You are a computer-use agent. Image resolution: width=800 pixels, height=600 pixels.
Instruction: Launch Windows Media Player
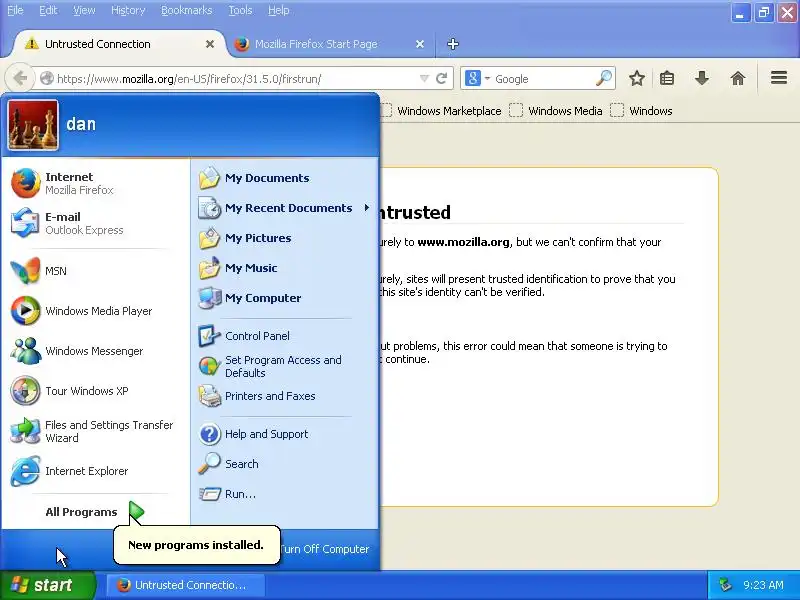coord(96,311)
